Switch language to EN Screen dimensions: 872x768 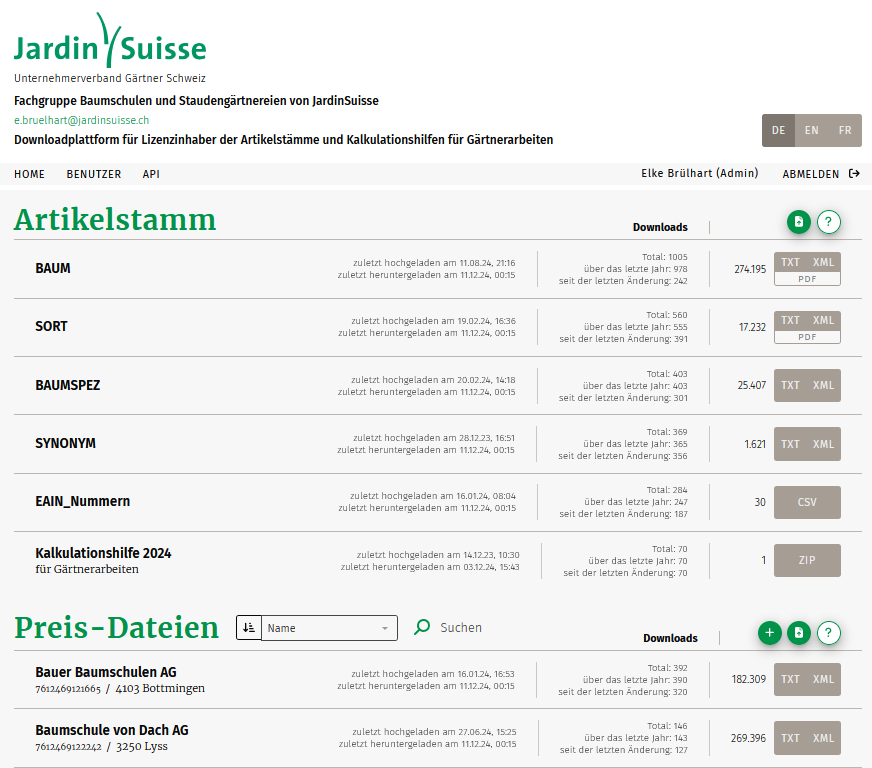[x=811, y=130]
